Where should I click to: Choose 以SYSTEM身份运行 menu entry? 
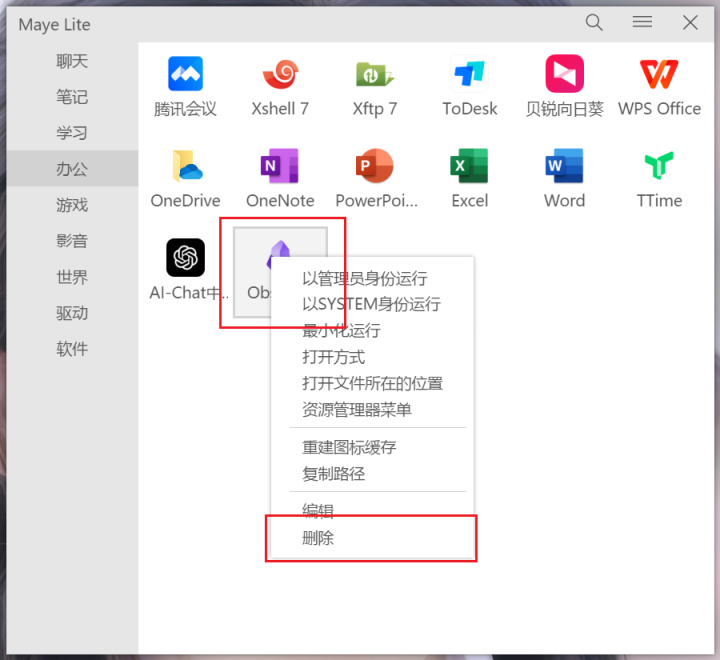pos(372,304)
